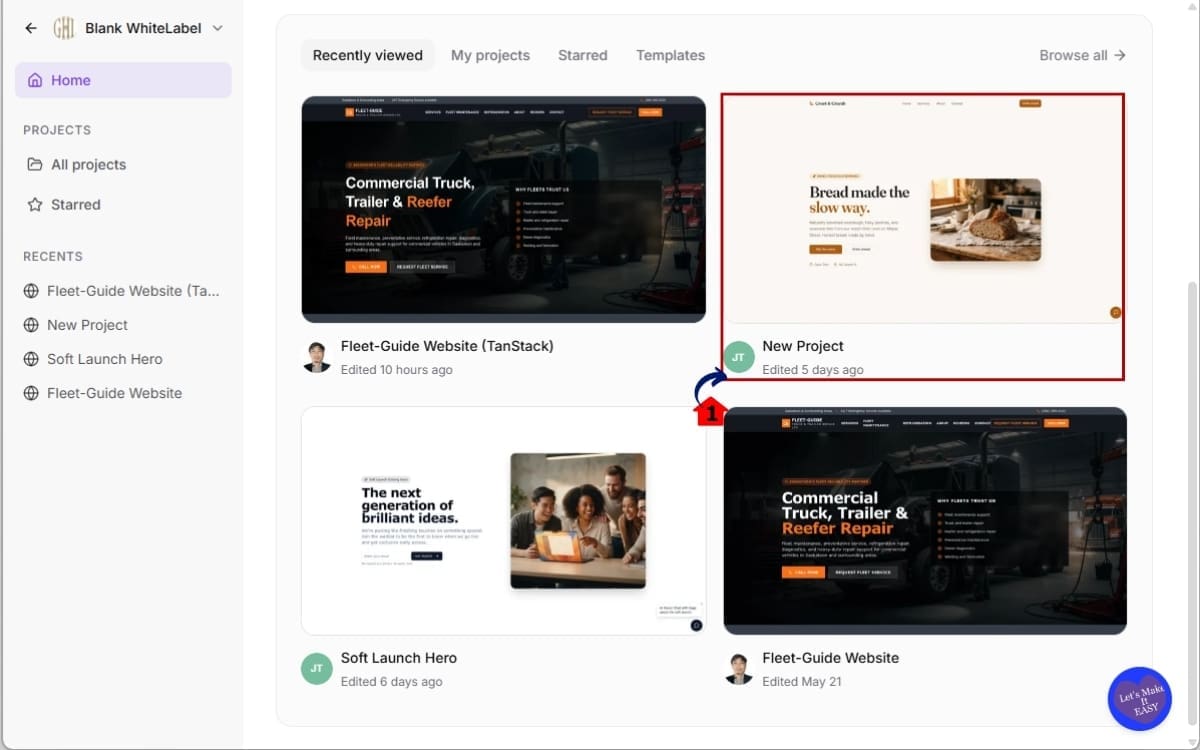
Task: Open the Fleet-Guide Website (TanStack) thumbnail
Action: (x=504, y=209)
